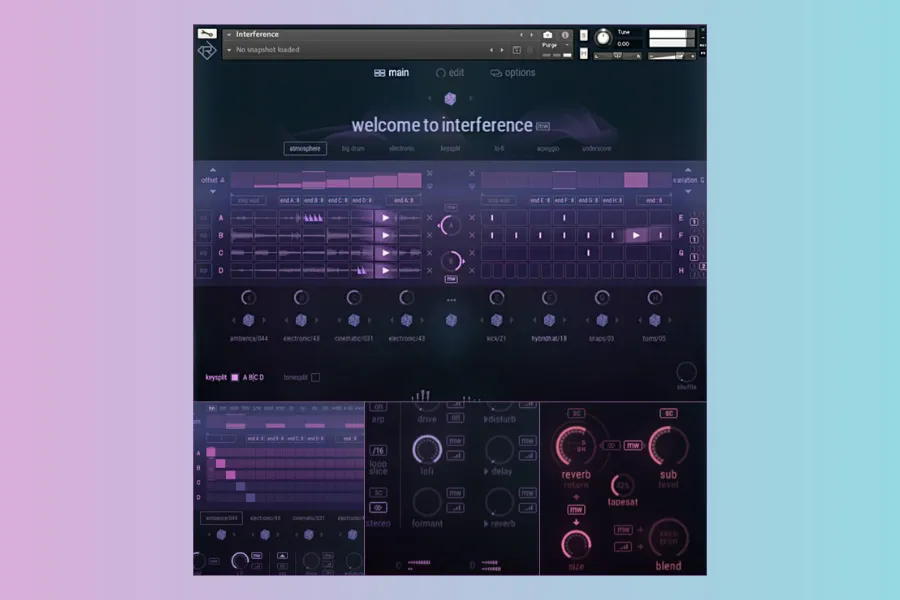Open the snapshot dropdown showing No snapshot loaded
This screenshot has width=900, height=600.
(229, 50)
